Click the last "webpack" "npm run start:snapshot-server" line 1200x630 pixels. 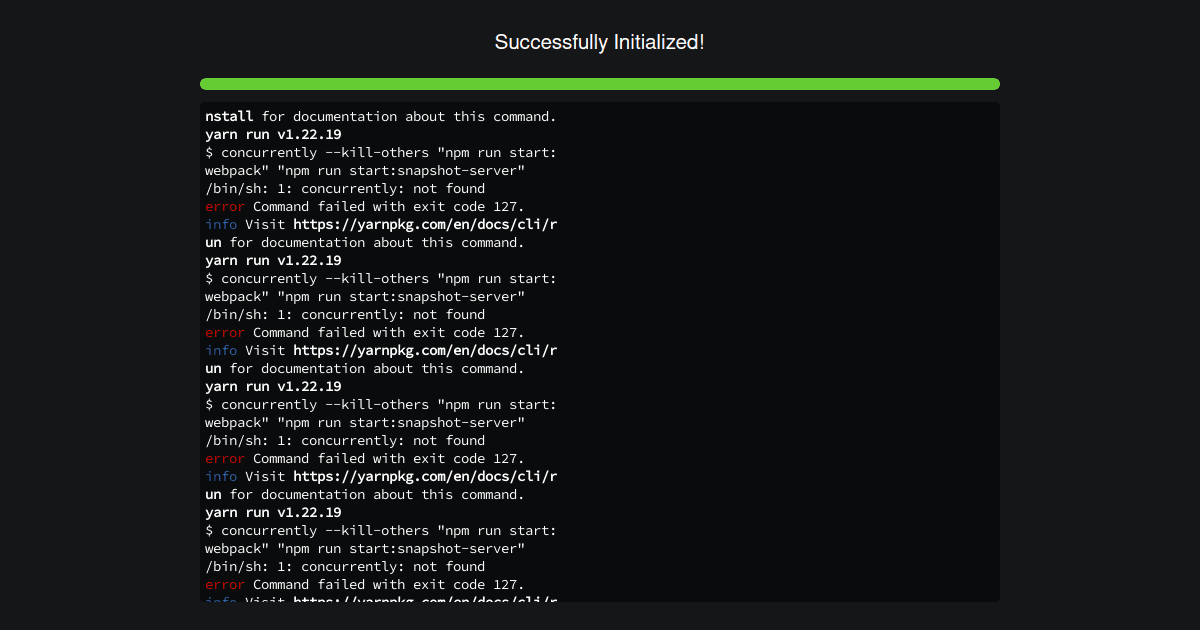[x=365, y=549]
